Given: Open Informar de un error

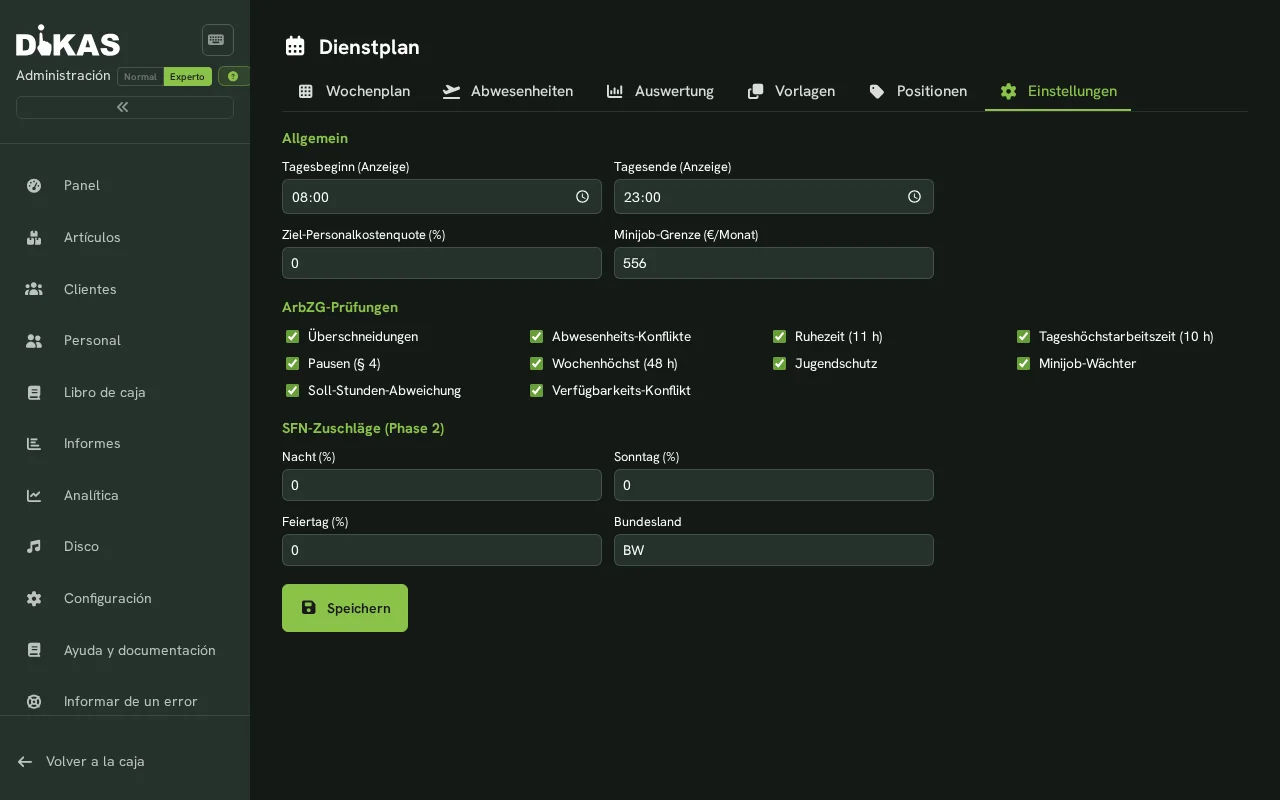Looking at the screenshot, I should coord(125,701).
